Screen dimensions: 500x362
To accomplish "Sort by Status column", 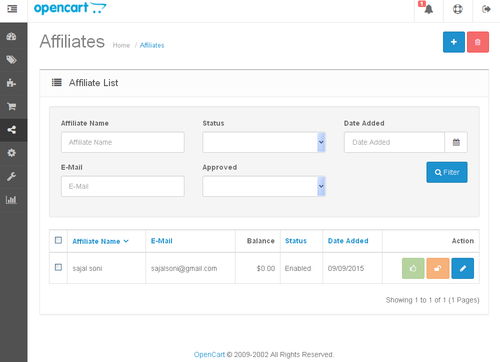I will pyautogui.click(x=296, y=241).
